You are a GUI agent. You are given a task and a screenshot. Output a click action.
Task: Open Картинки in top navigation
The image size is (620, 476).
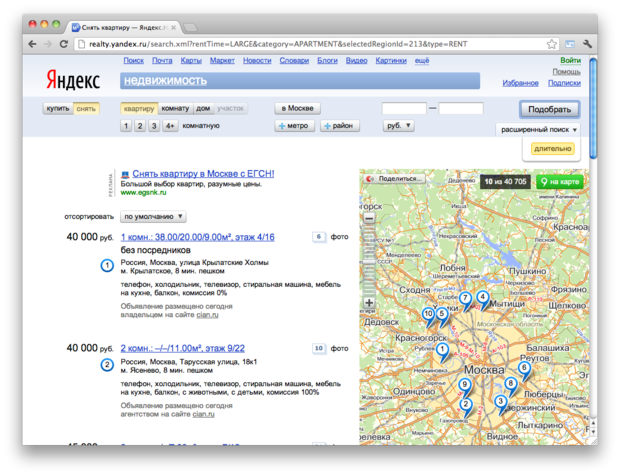(x=391, y=60)
